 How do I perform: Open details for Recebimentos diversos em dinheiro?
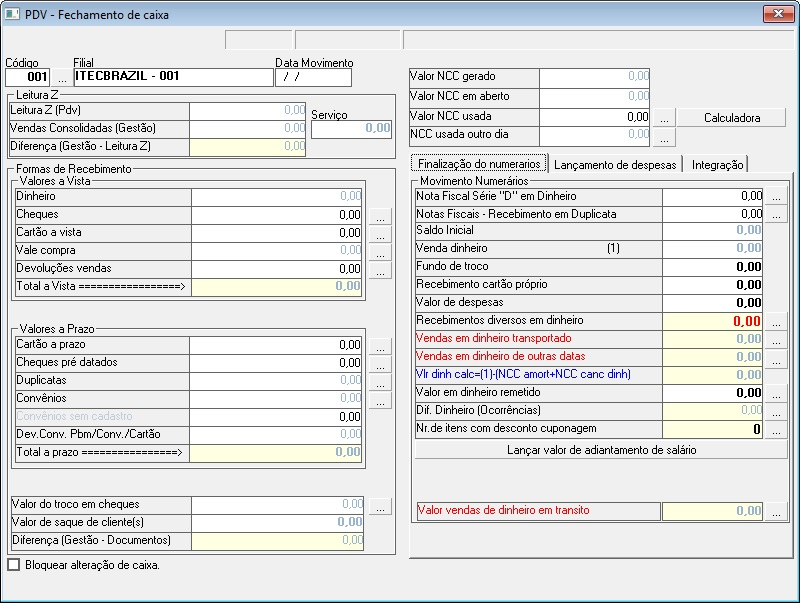point(776,321)
